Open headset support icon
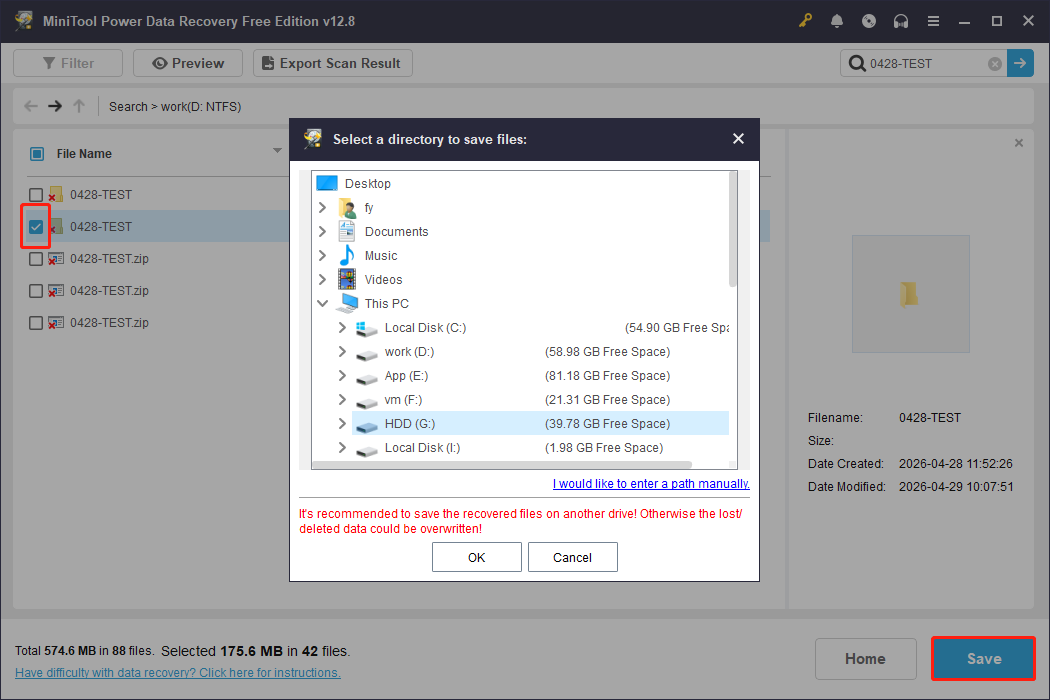The width and height of the screenshot is (1050, 700). 901,21
